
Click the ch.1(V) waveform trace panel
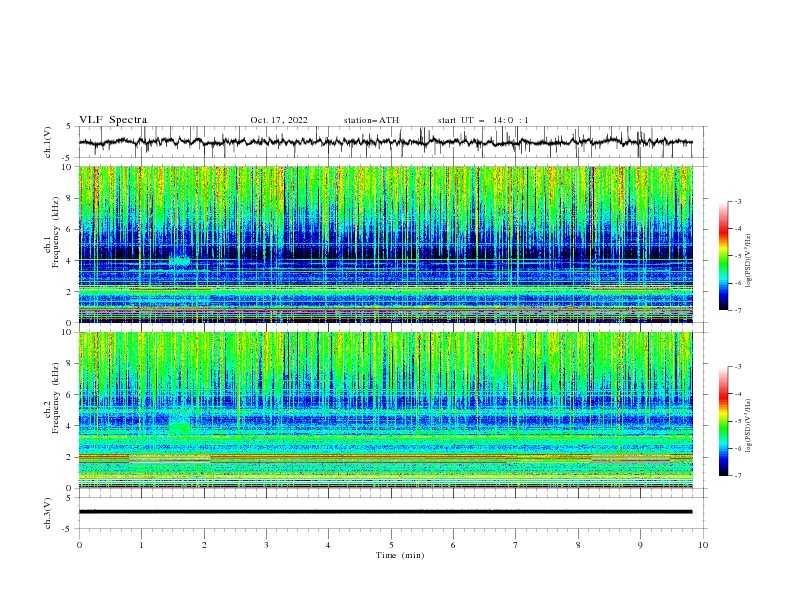(392, 142)
